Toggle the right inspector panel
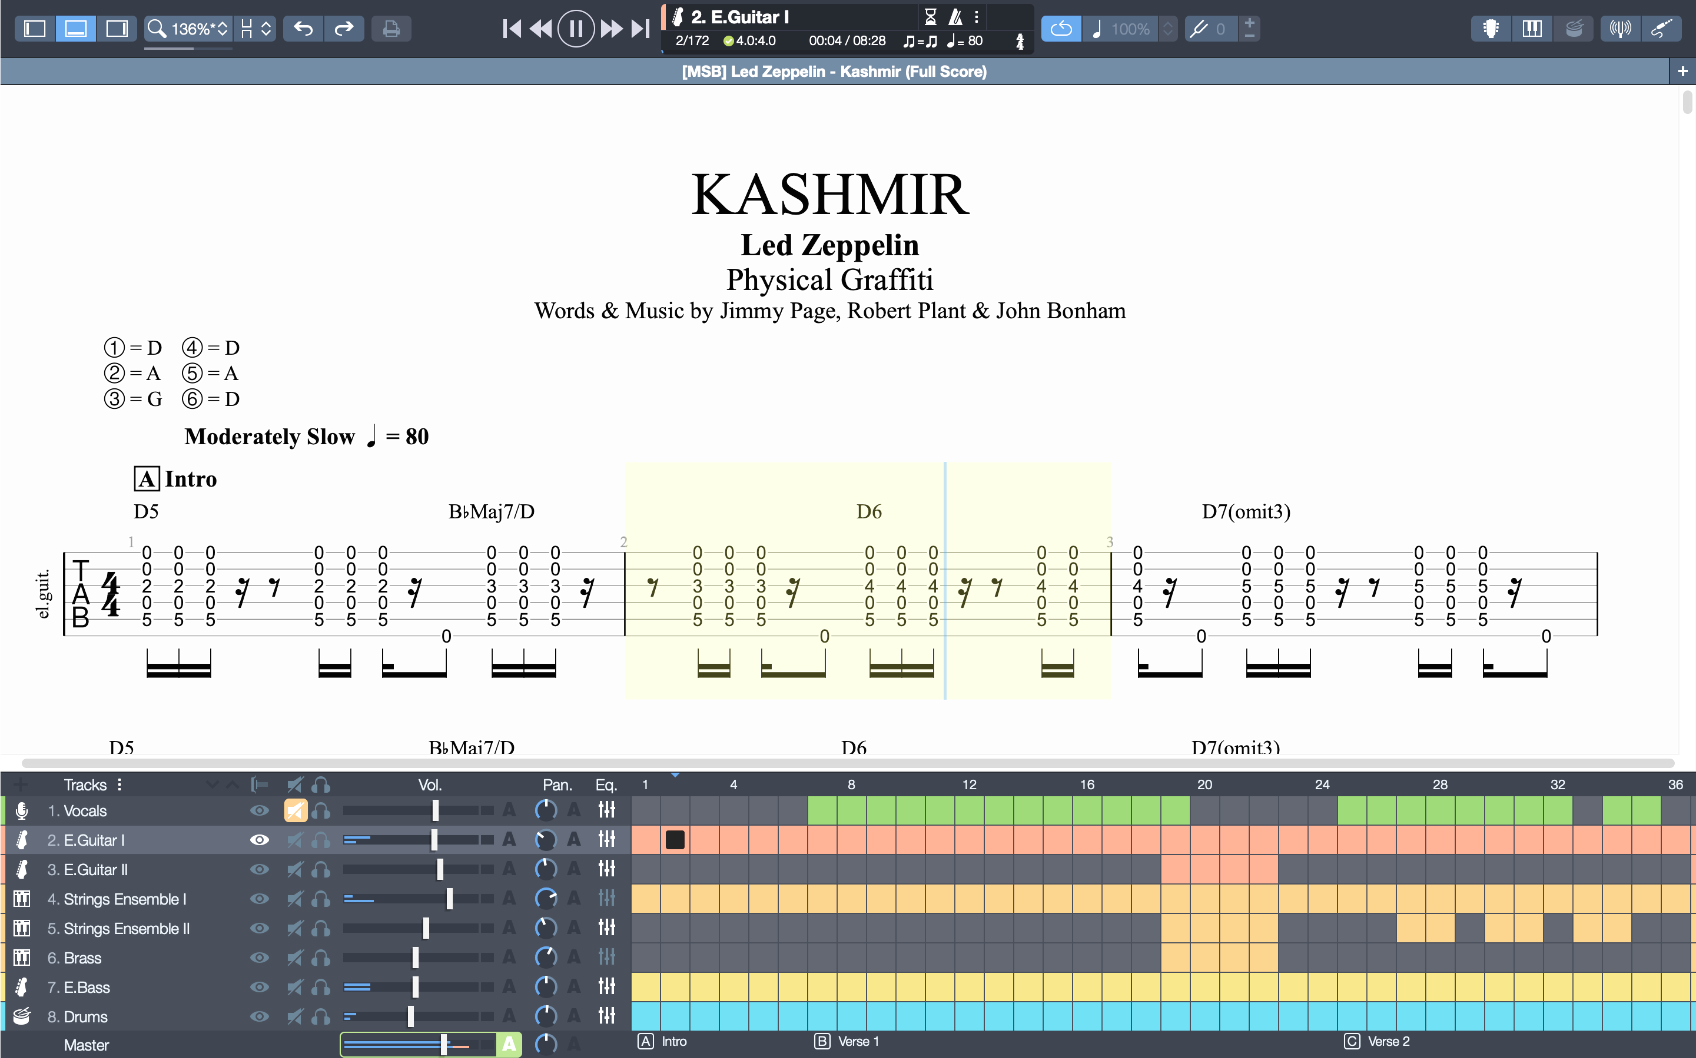 117,28
